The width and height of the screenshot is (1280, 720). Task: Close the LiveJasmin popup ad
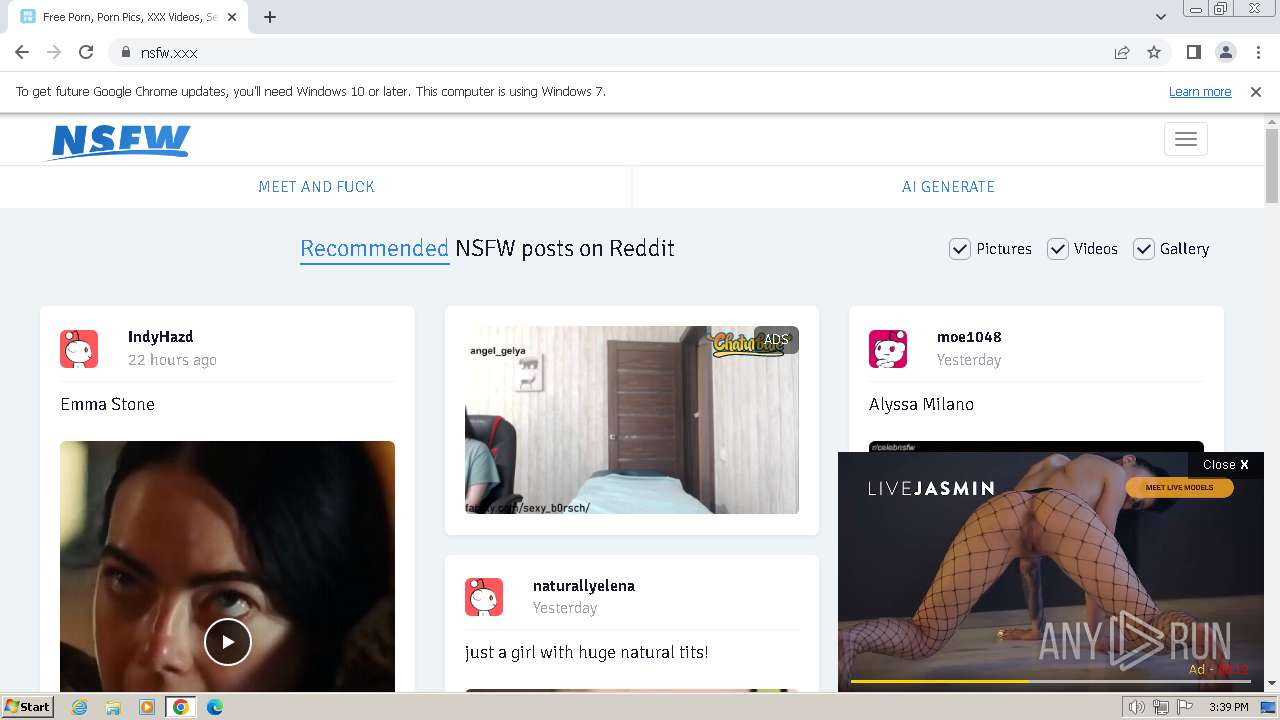pos(1226,464)
